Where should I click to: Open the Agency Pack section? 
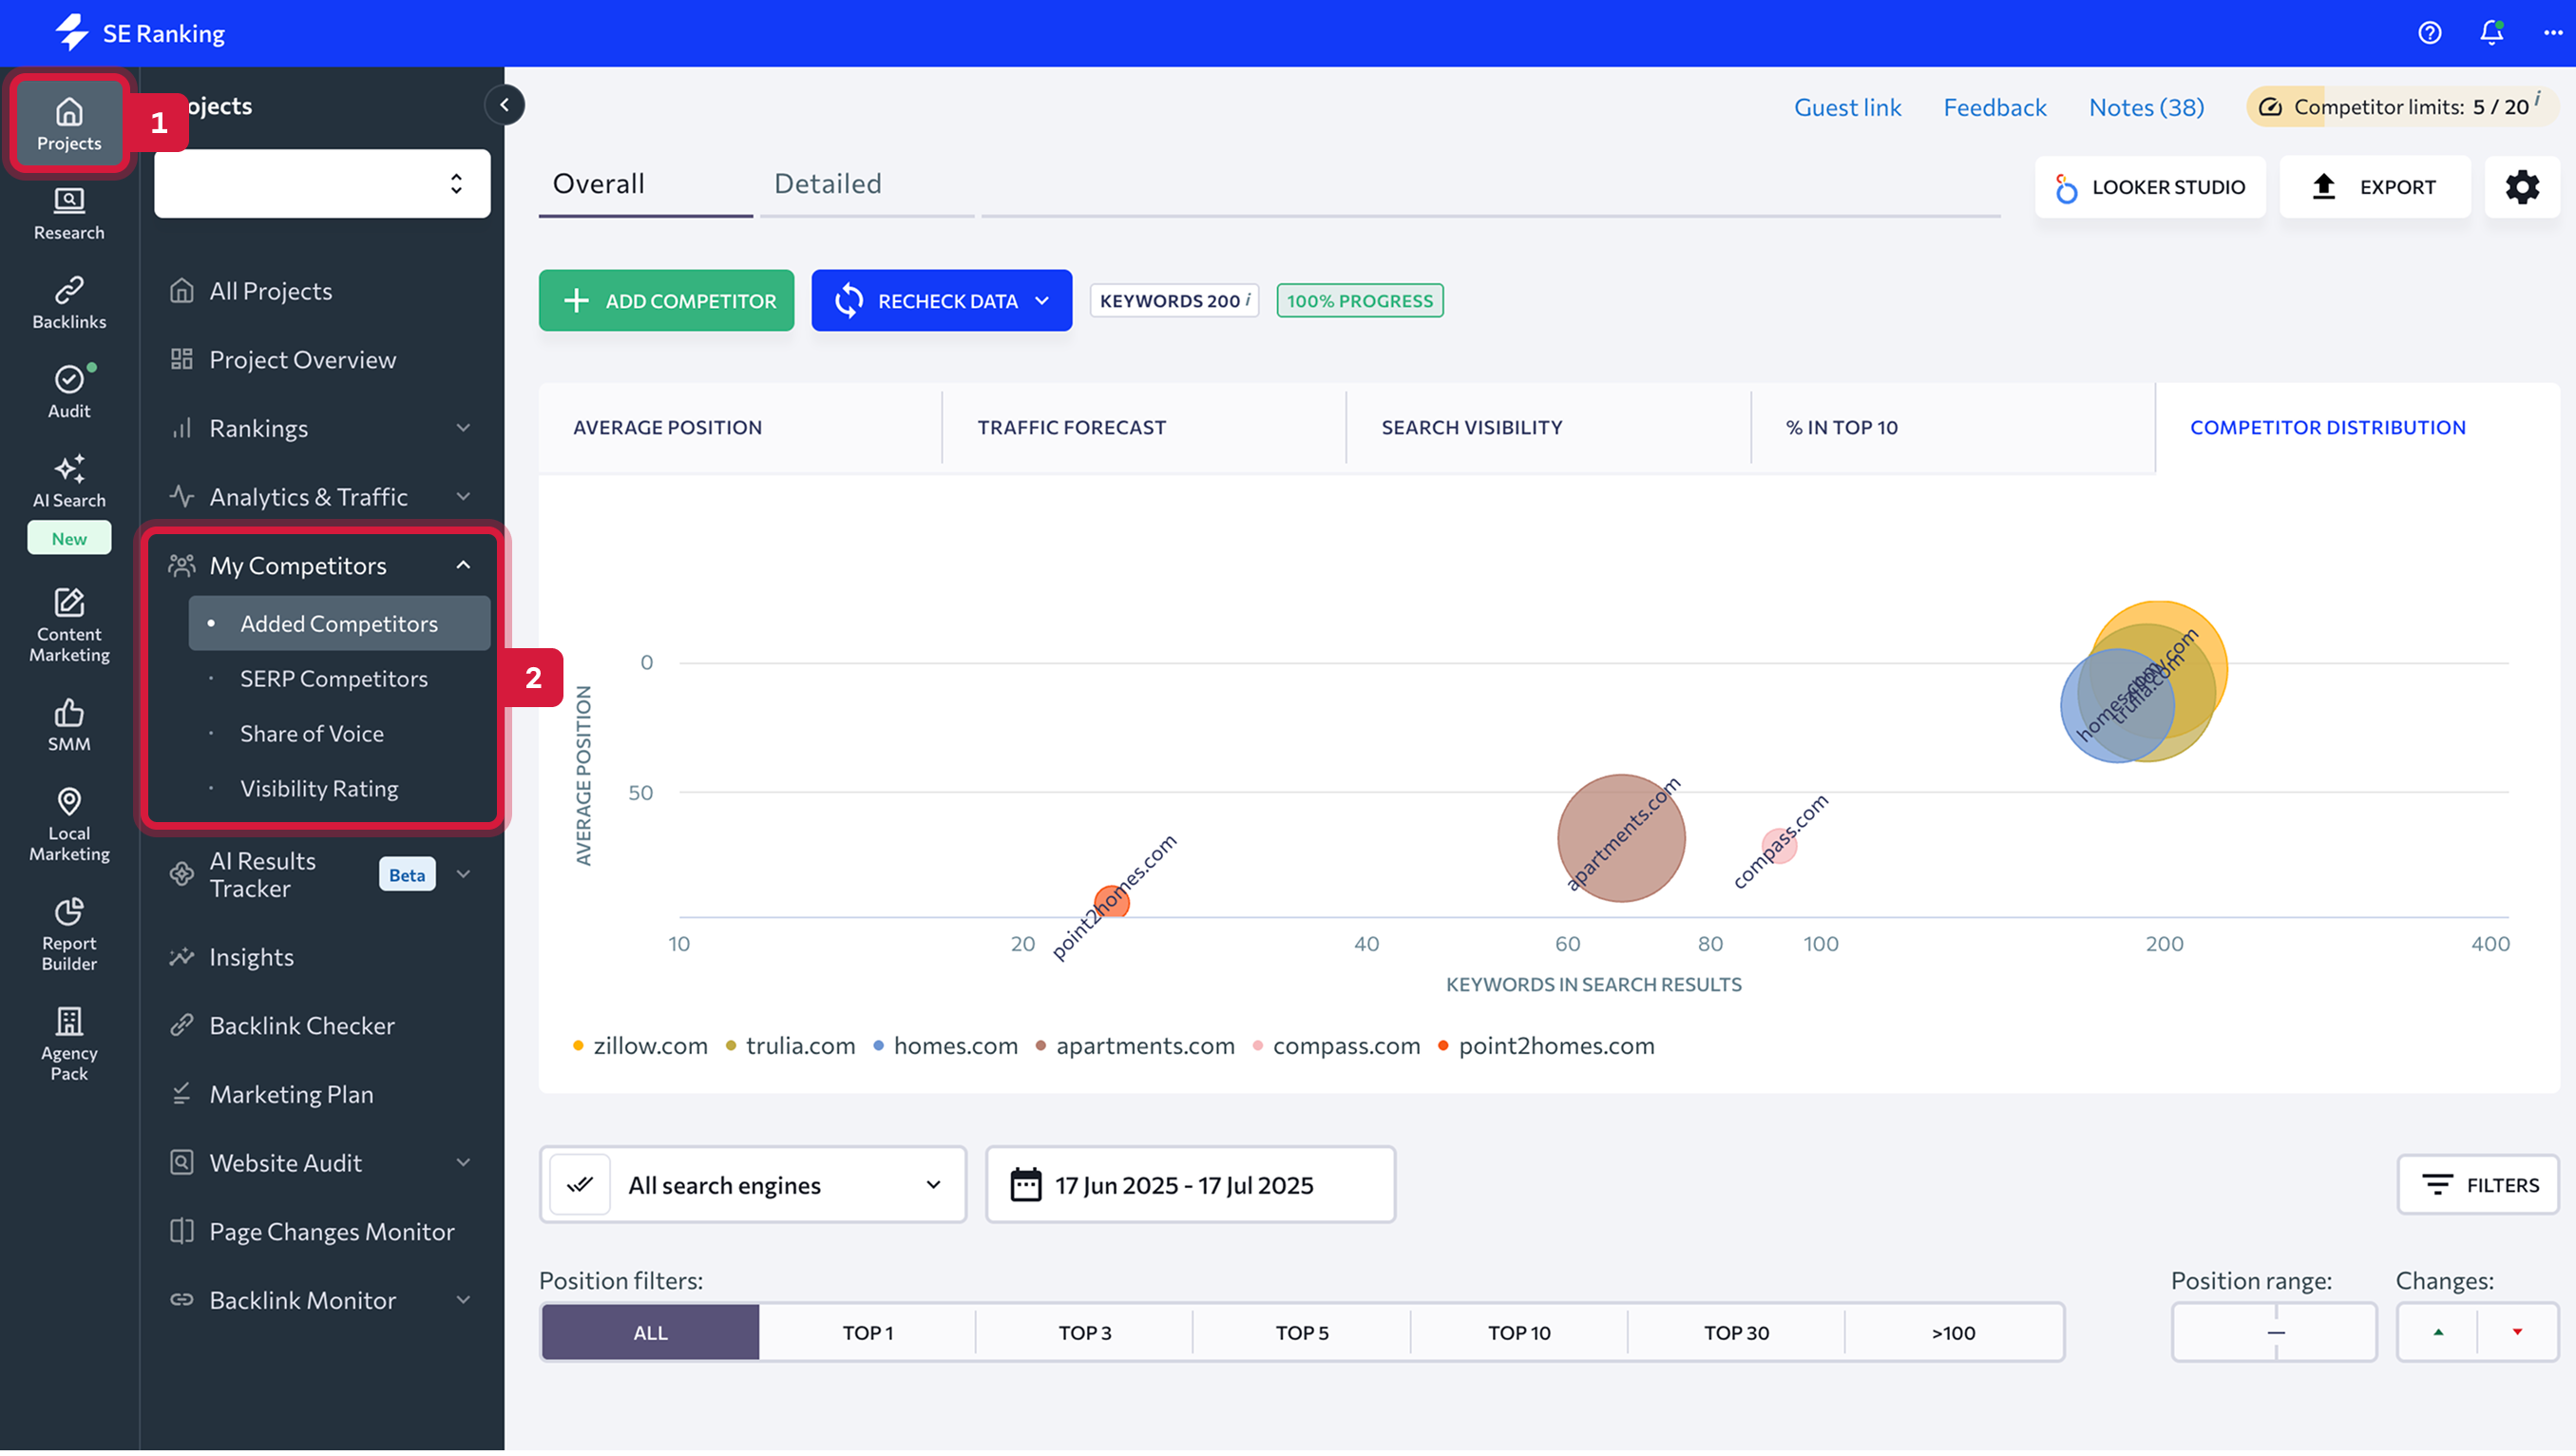tap(69, 1044)
